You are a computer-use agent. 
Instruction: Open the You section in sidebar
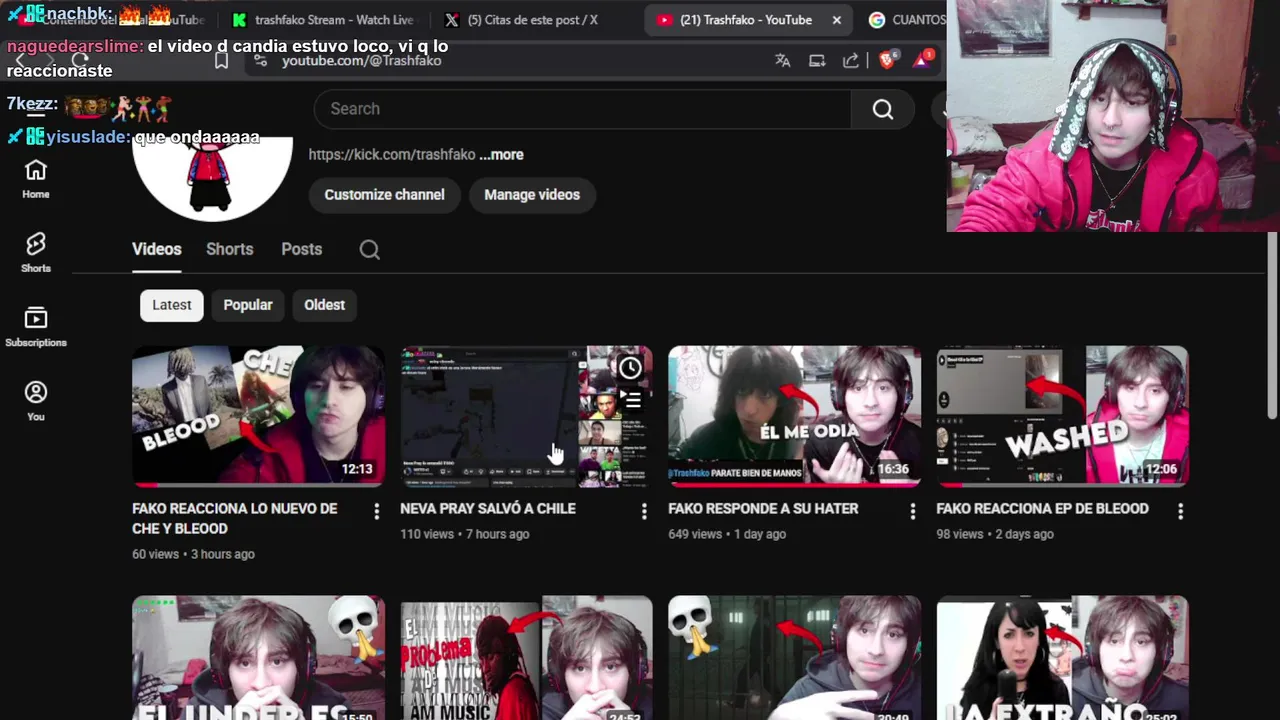[36, 402]
